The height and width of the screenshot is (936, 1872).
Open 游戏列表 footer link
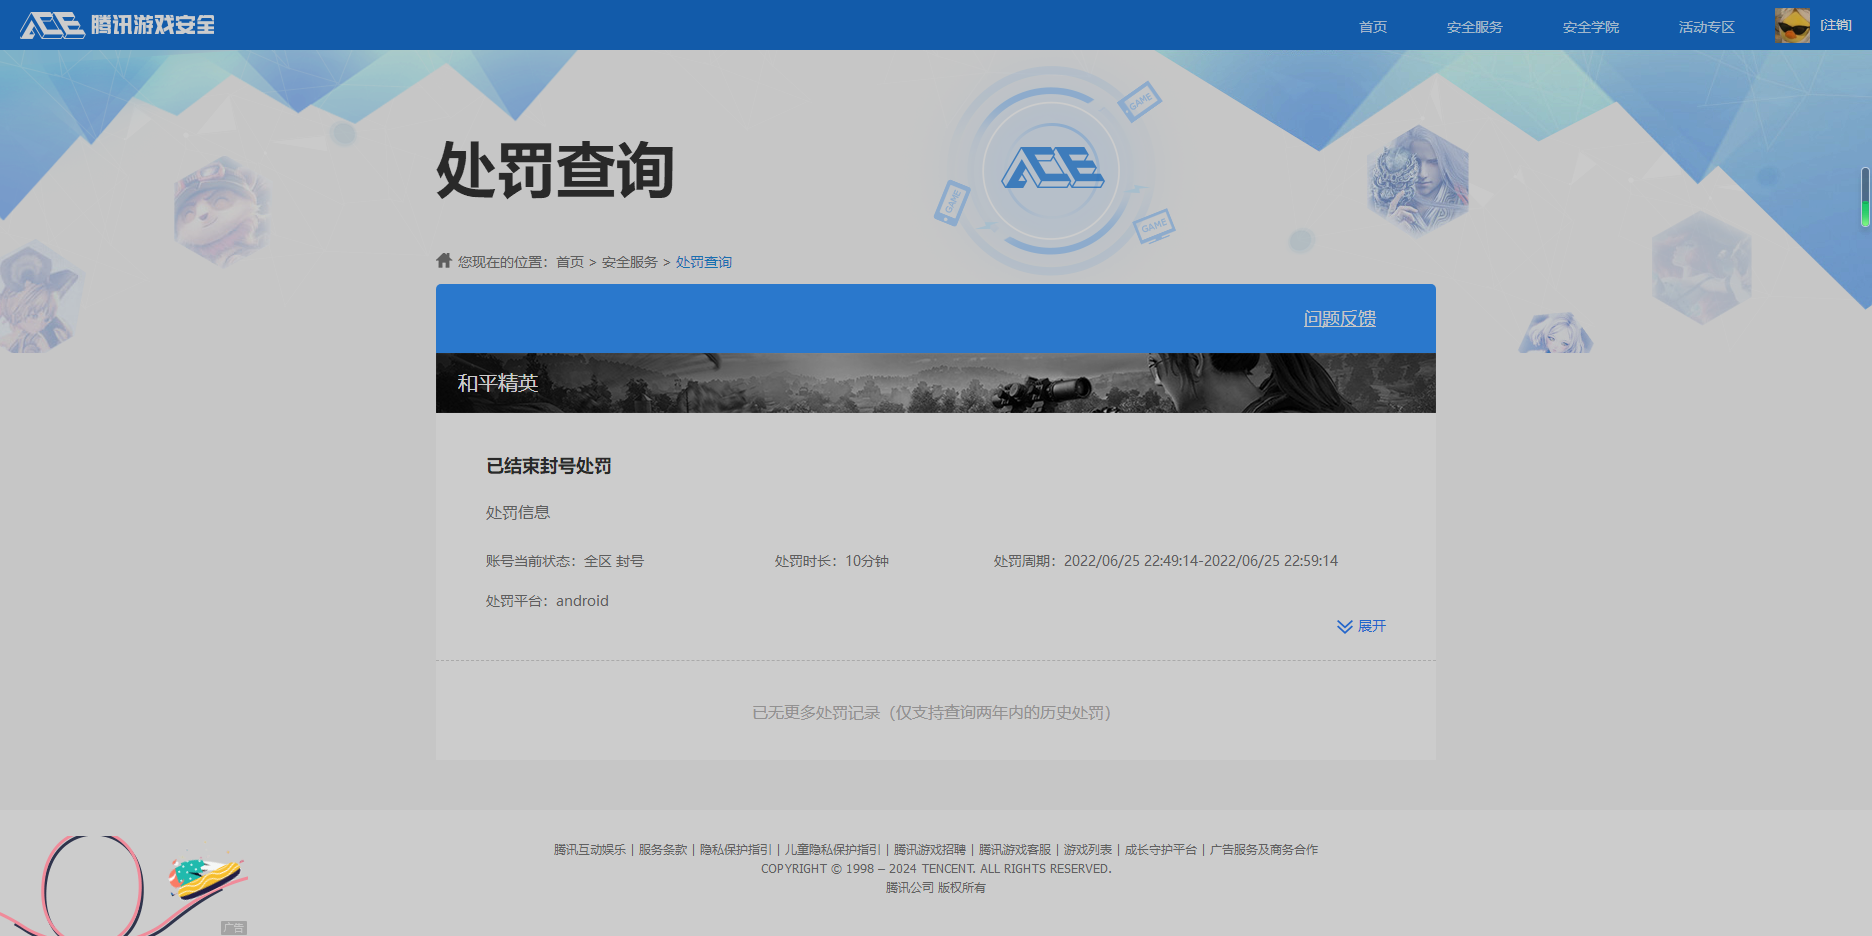click(1088, 850)
